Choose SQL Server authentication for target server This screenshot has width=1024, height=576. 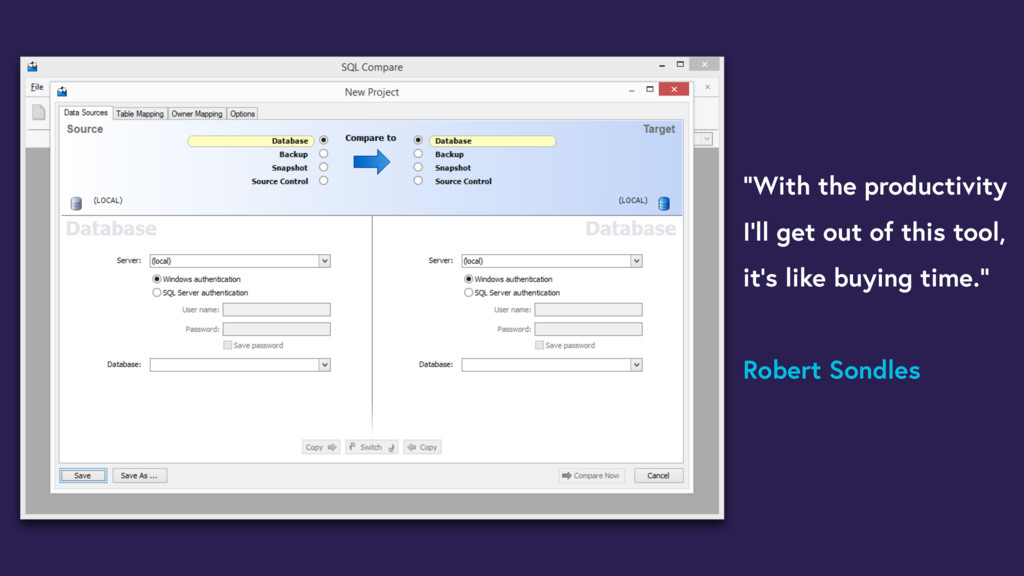tap(468, 293)
